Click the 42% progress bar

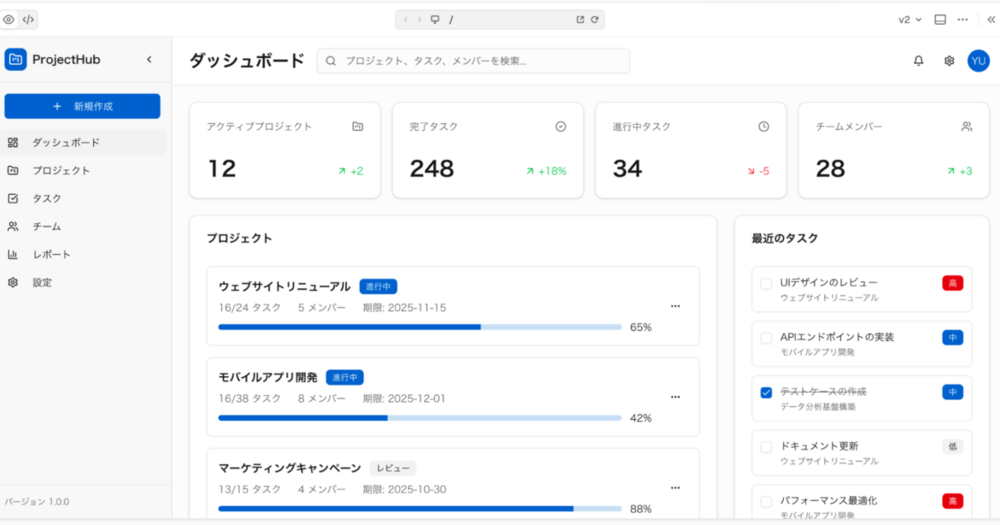[x=420, y=418]
